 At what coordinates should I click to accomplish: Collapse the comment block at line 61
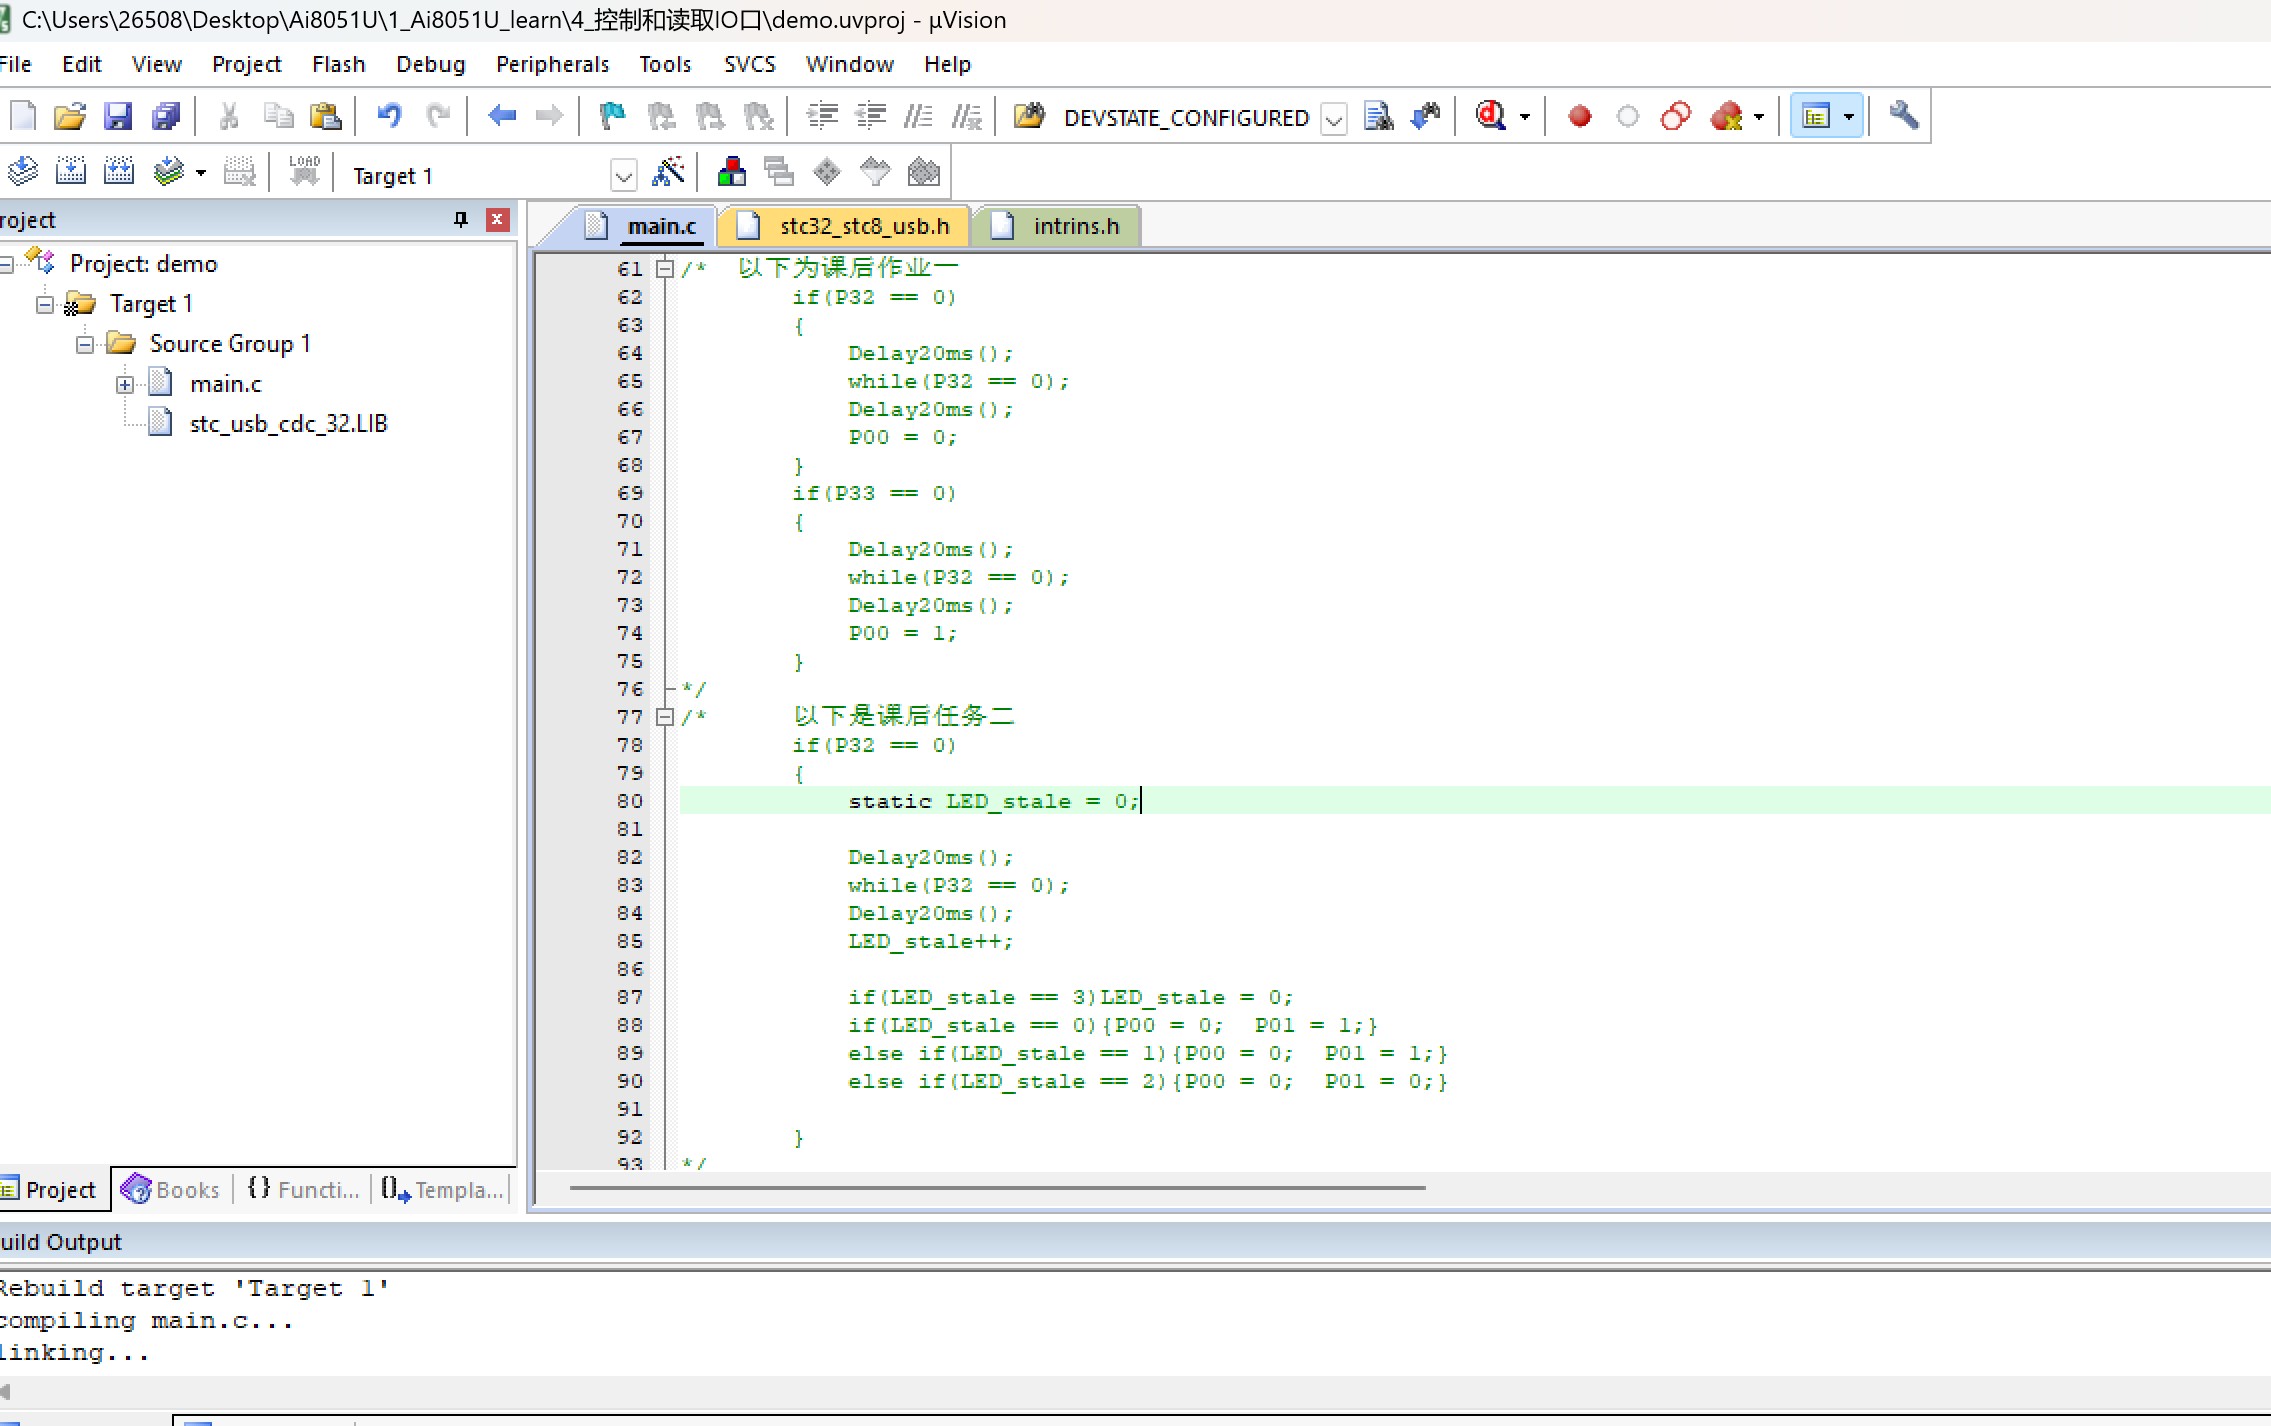tap(664, 268)
